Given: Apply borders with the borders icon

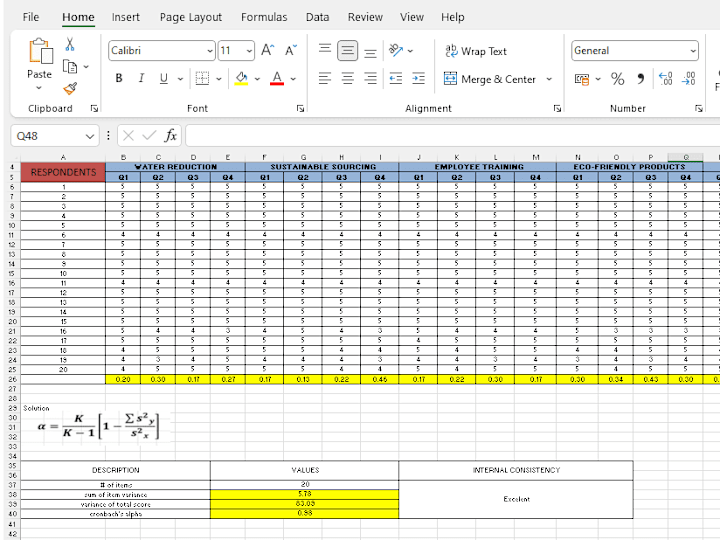Looking at the screenshot, I should pos(202,79).
